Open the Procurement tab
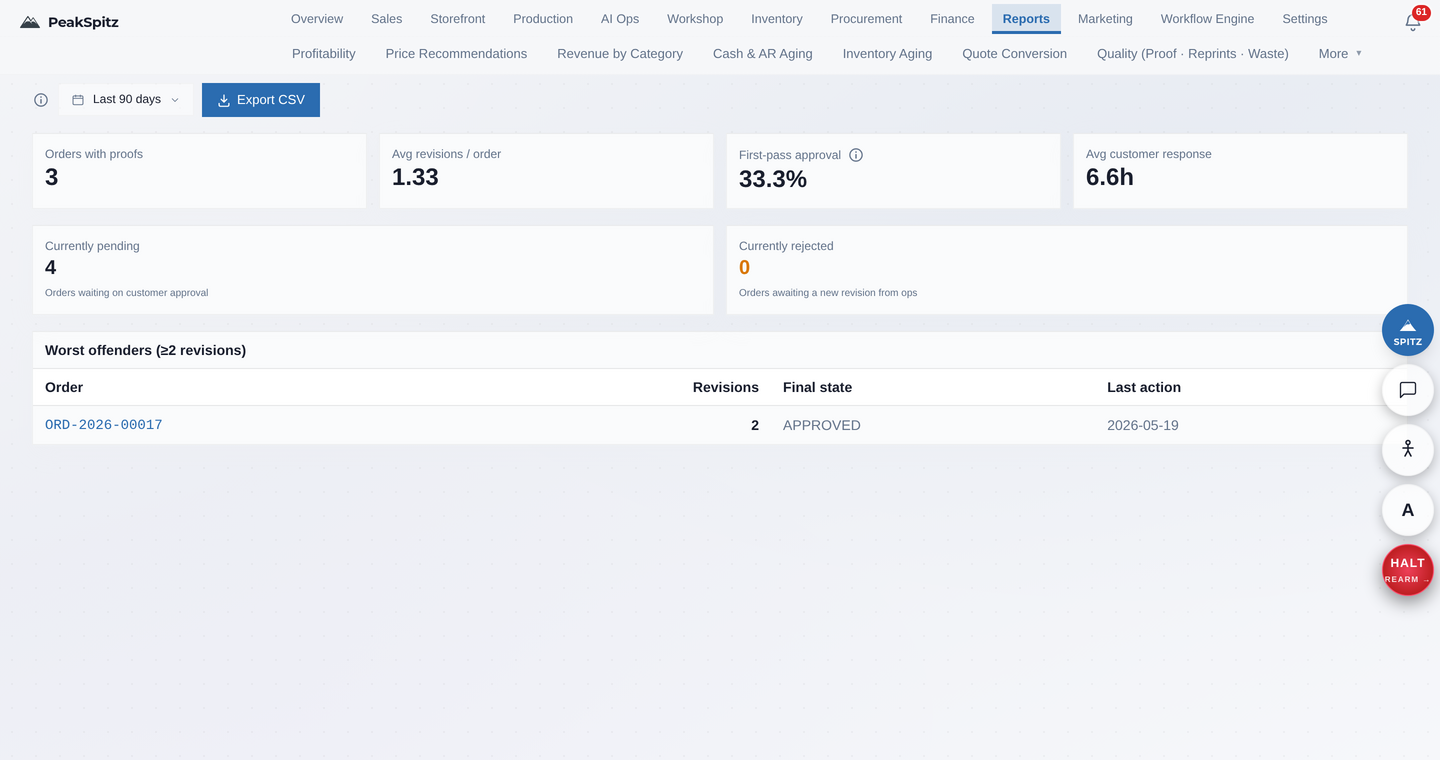 (866, 19)
